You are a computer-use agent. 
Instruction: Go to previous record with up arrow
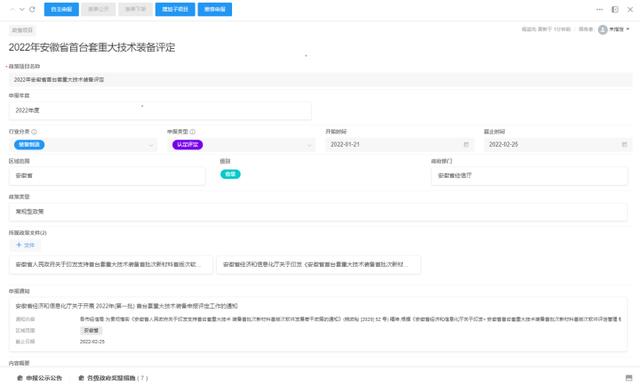(12, 9)
